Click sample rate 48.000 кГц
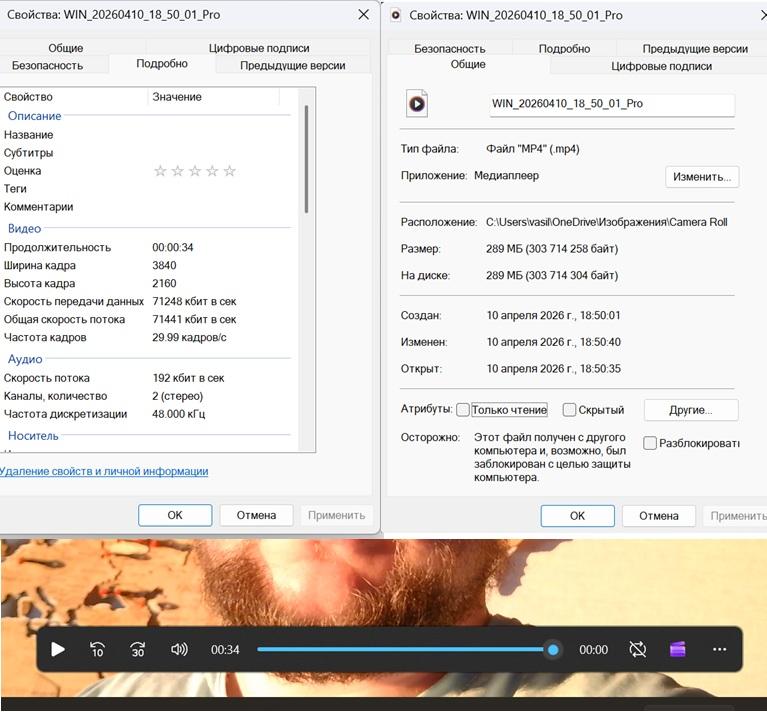The image size is (767, 712). click(179, 414)
